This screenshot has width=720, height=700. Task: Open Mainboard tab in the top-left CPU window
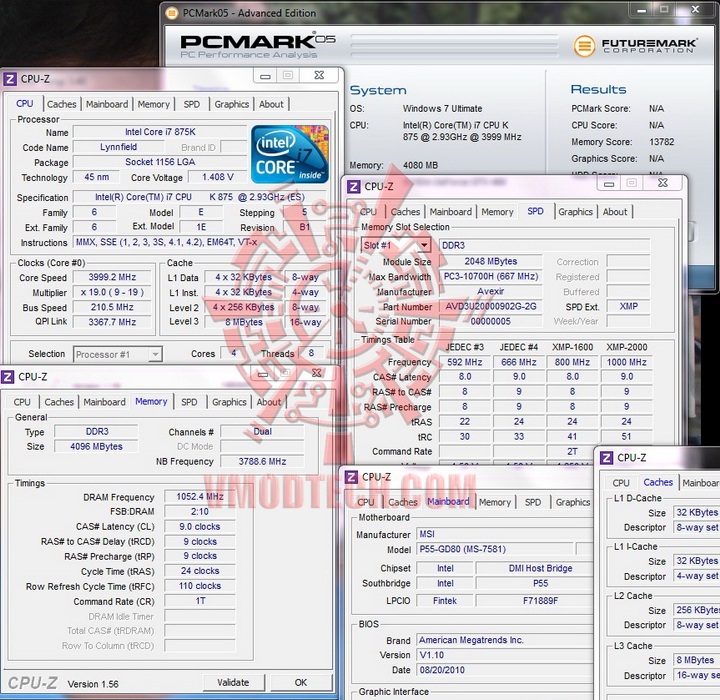pos(107,104)
